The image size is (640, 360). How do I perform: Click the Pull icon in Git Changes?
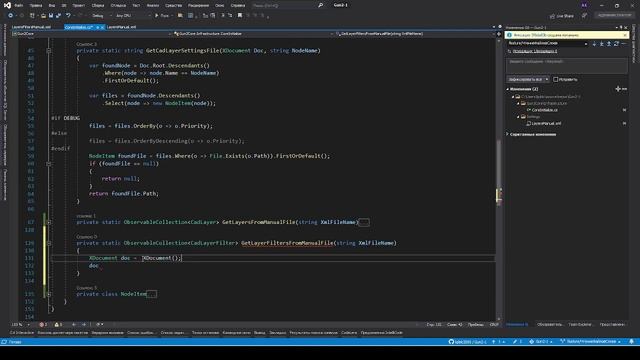coord(602,44)
